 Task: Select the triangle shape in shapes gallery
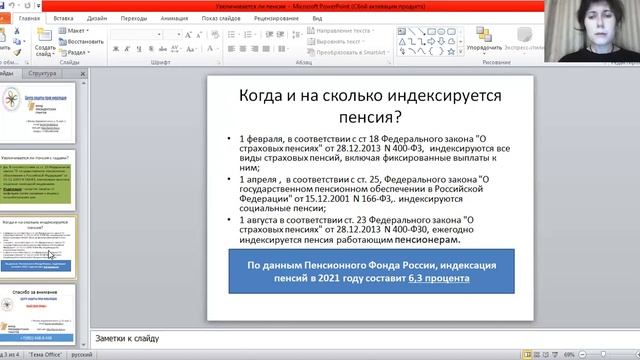point(402,42)
